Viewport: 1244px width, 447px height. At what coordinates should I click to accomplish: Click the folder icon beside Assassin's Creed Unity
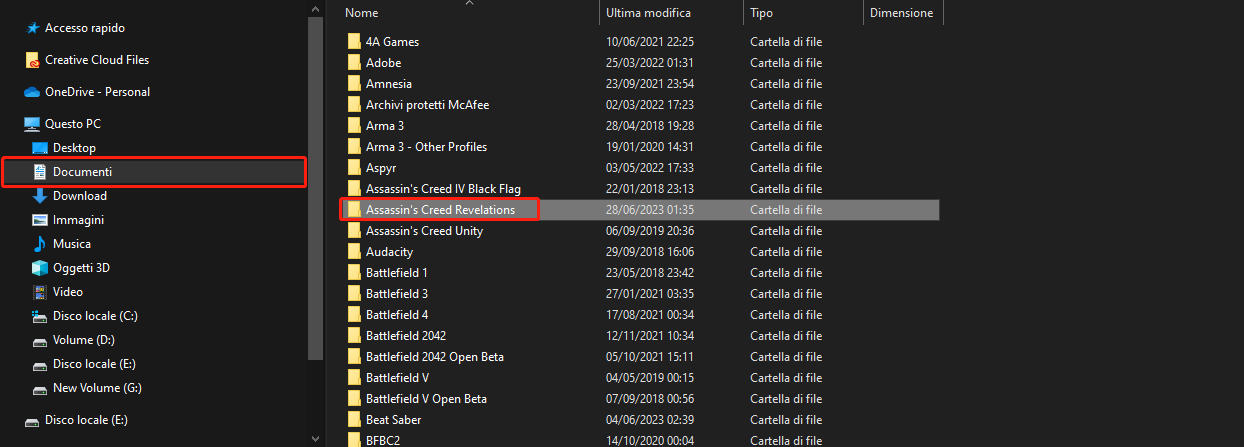pos(354,231)
